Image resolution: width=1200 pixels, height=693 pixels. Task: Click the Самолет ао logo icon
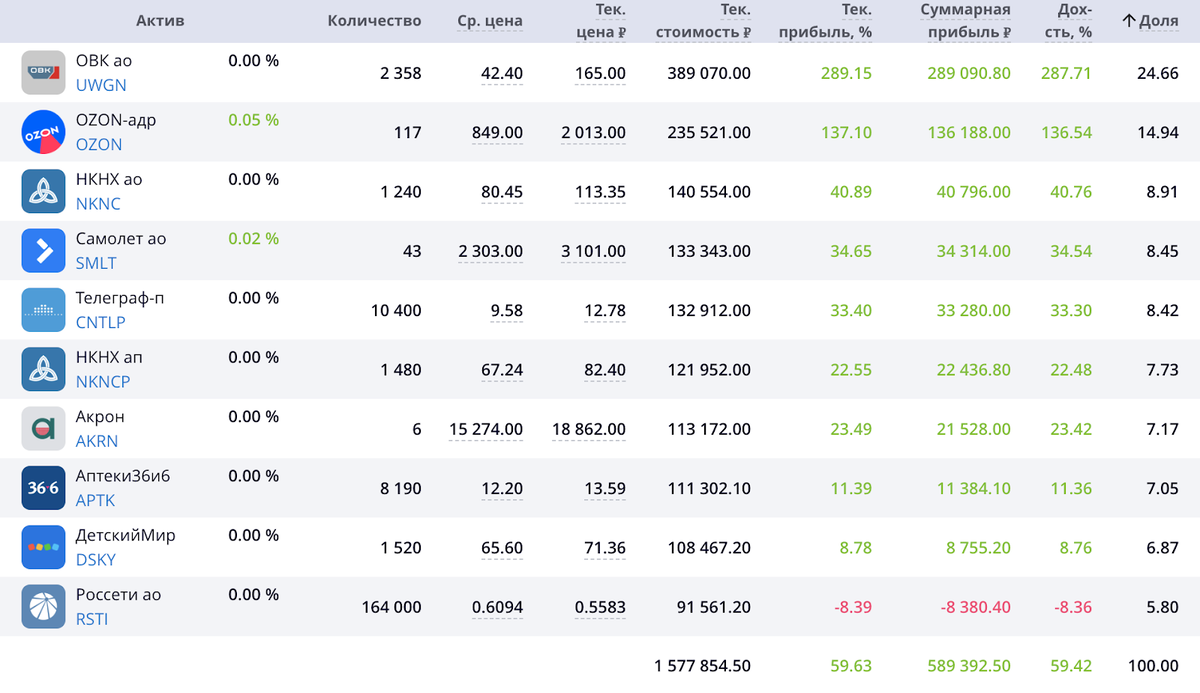pos(43,250)
